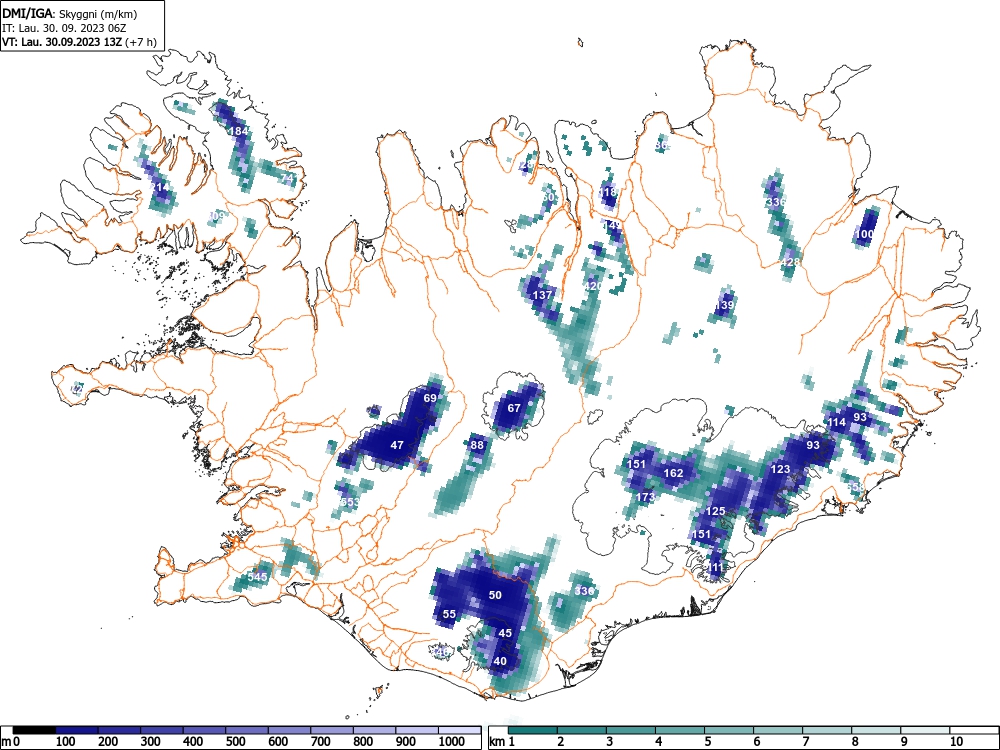Click the 5–6 km teal legend swatch
Image resolution: width=1000 pixels, height=750 pixels.
729,730
